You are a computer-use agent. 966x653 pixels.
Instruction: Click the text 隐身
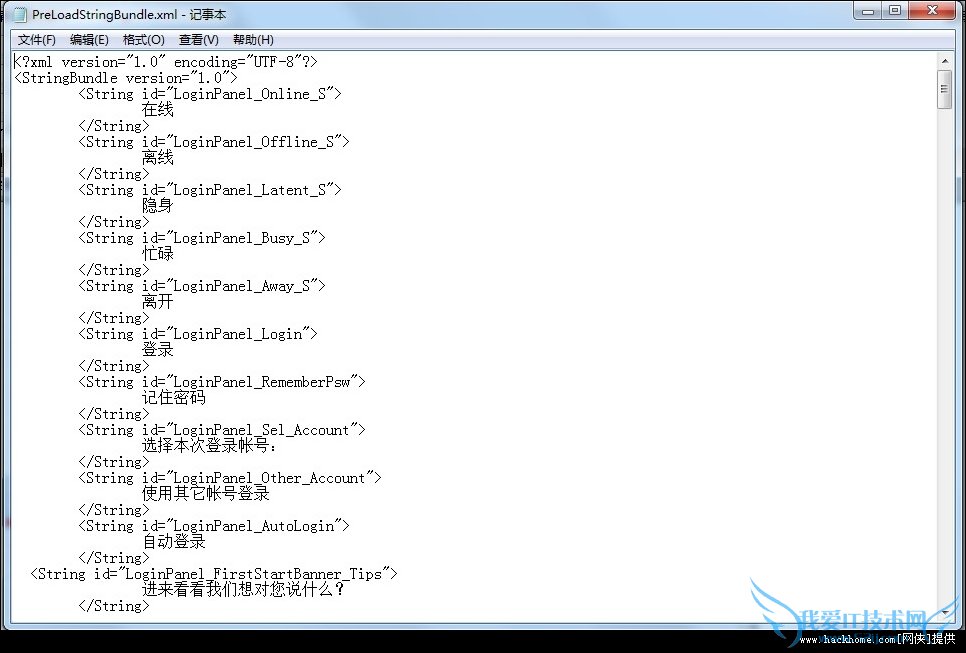pyautogui.click(x=158, y=206)
